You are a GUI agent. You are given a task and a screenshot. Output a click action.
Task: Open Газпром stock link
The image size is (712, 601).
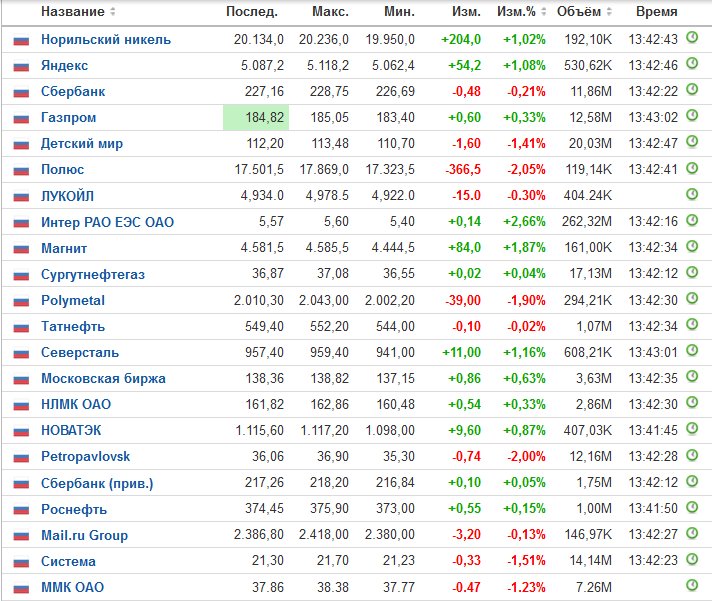pos(69,118)
